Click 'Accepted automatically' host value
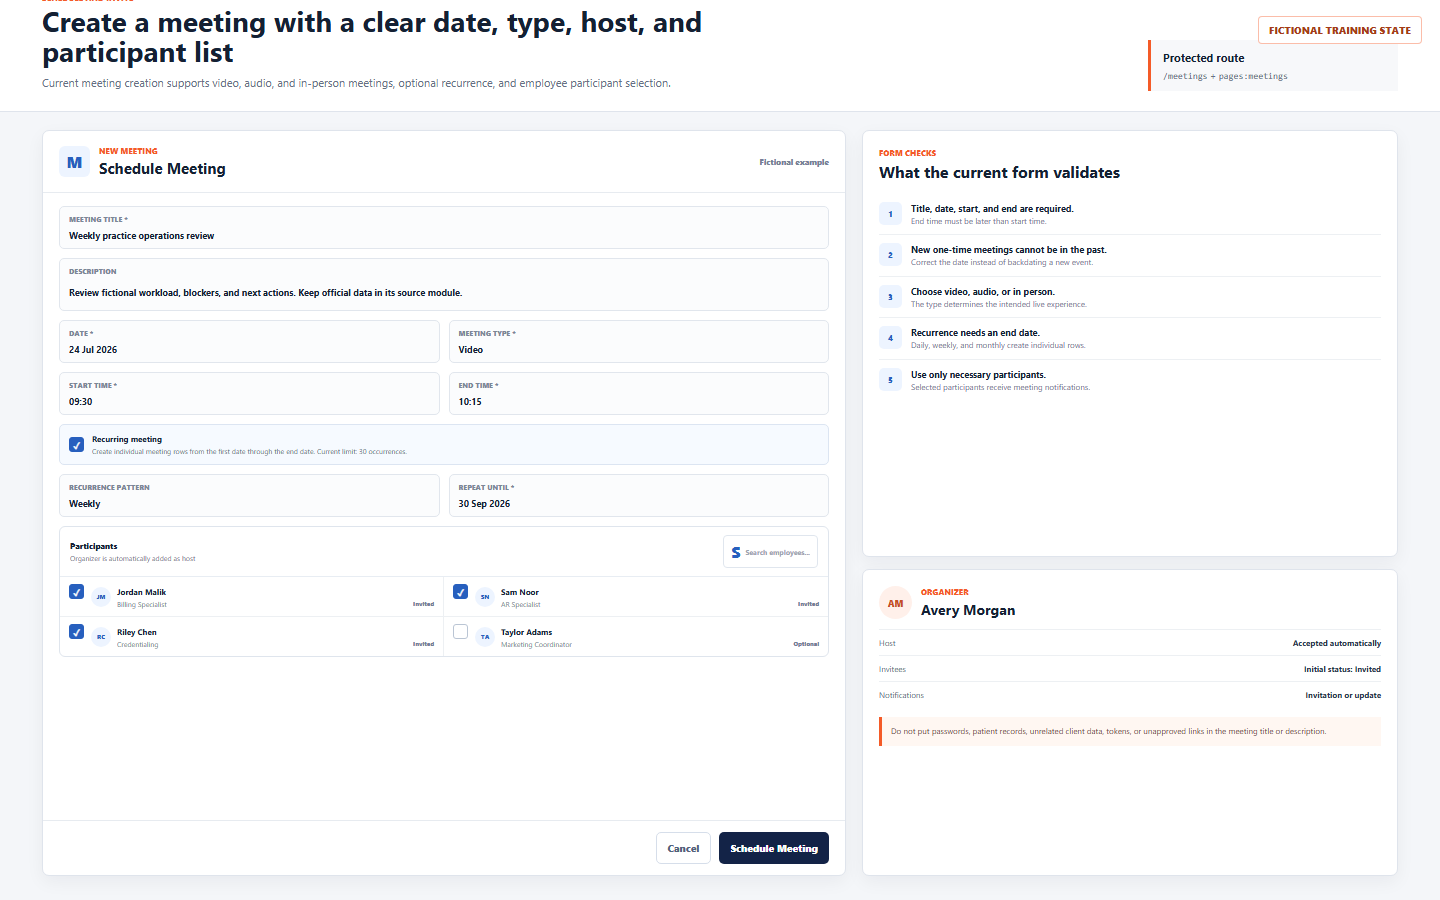This screenshot has height=900, width=1440. tap(1336, 643)
